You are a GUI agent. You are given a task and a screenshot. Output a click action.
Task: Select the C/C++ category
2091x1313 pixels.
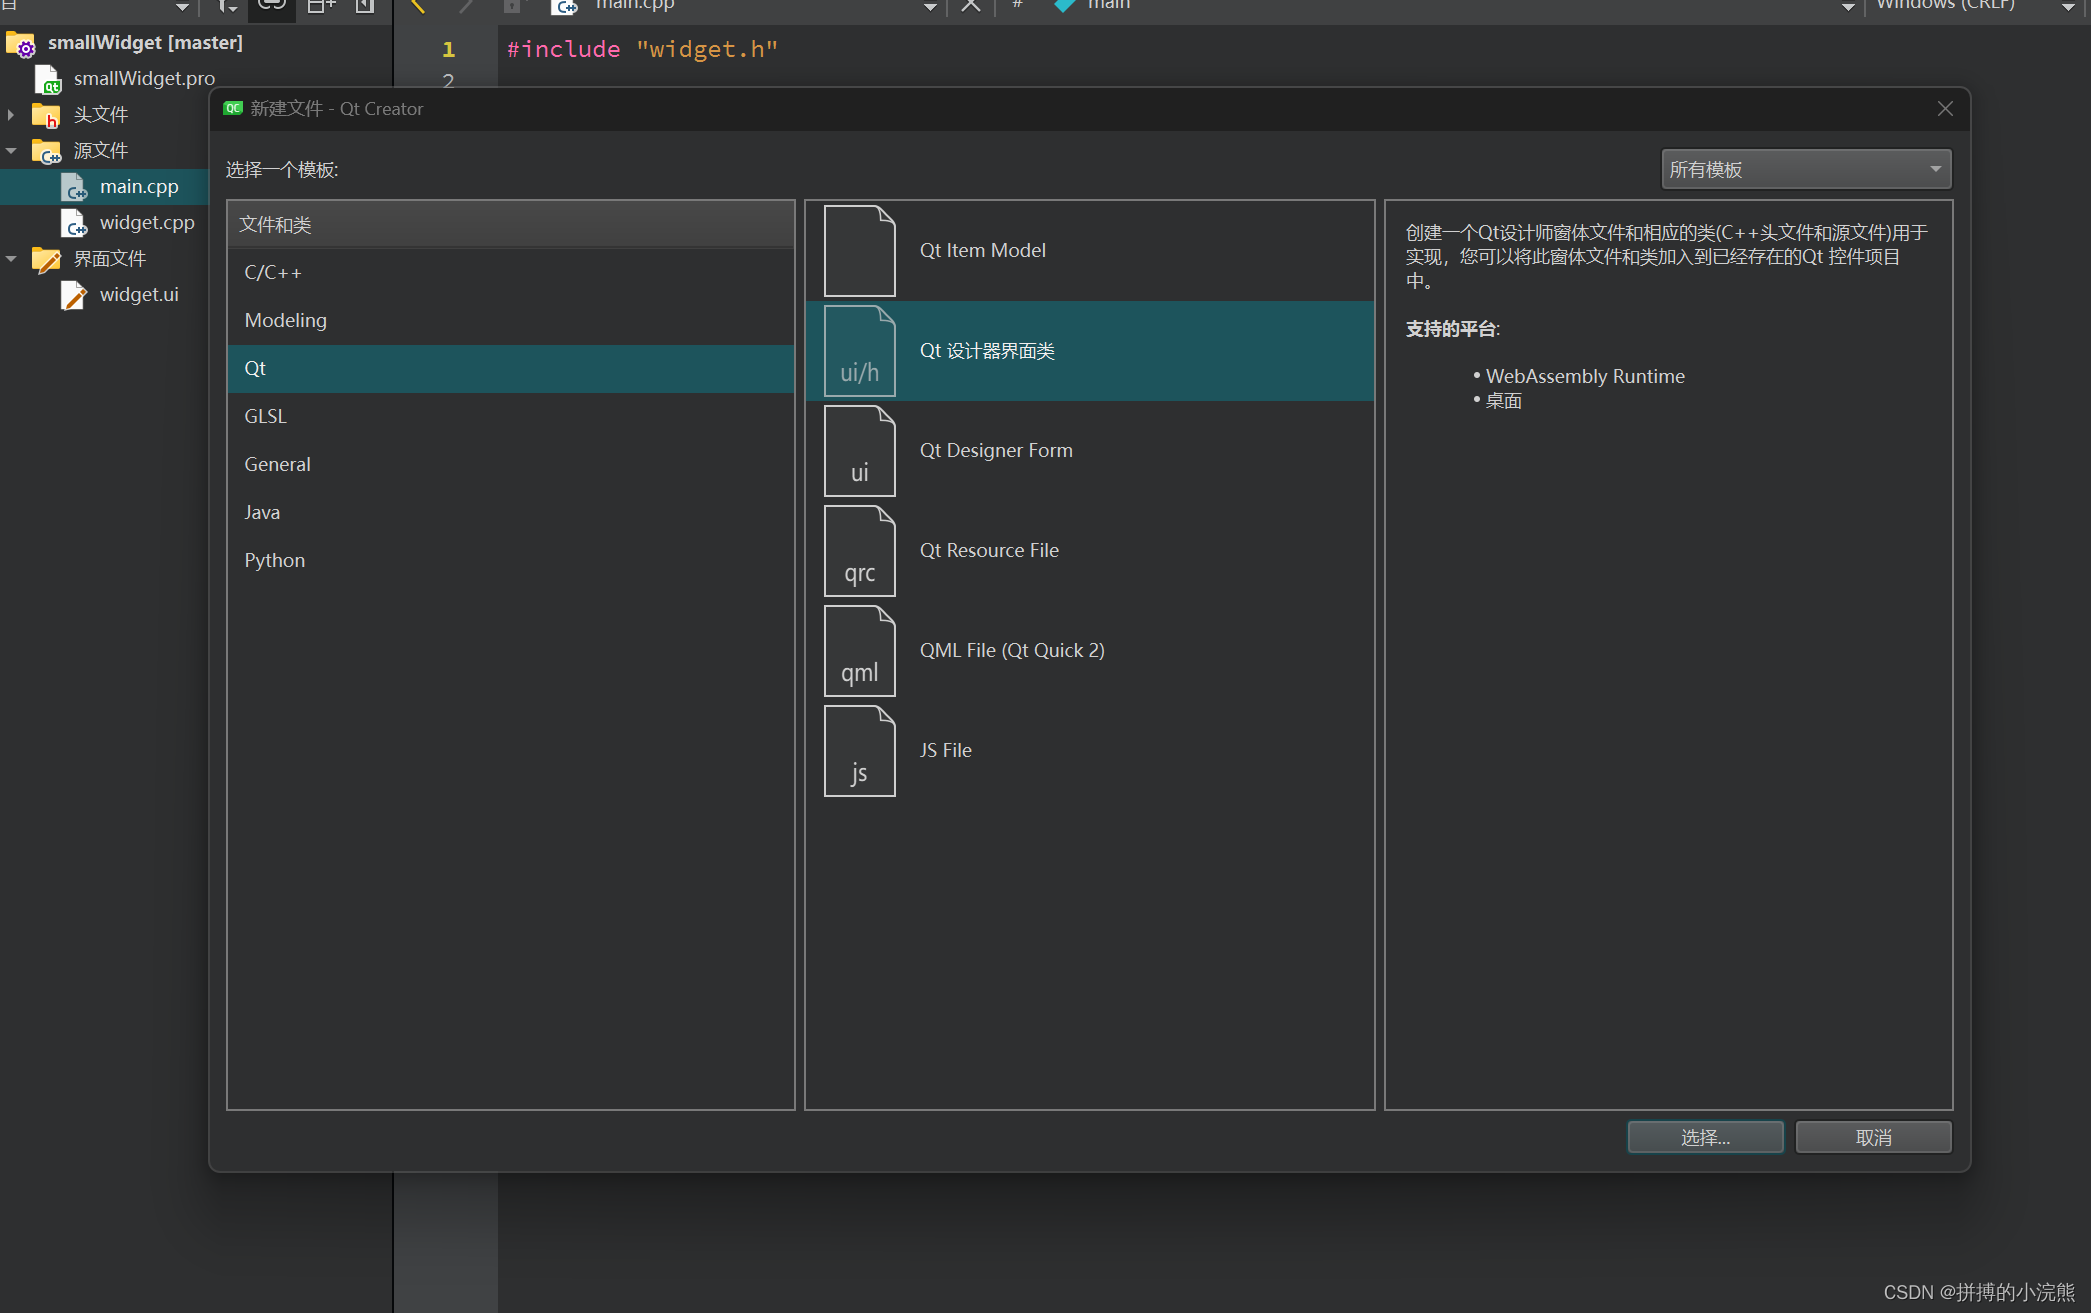point(511,273)
